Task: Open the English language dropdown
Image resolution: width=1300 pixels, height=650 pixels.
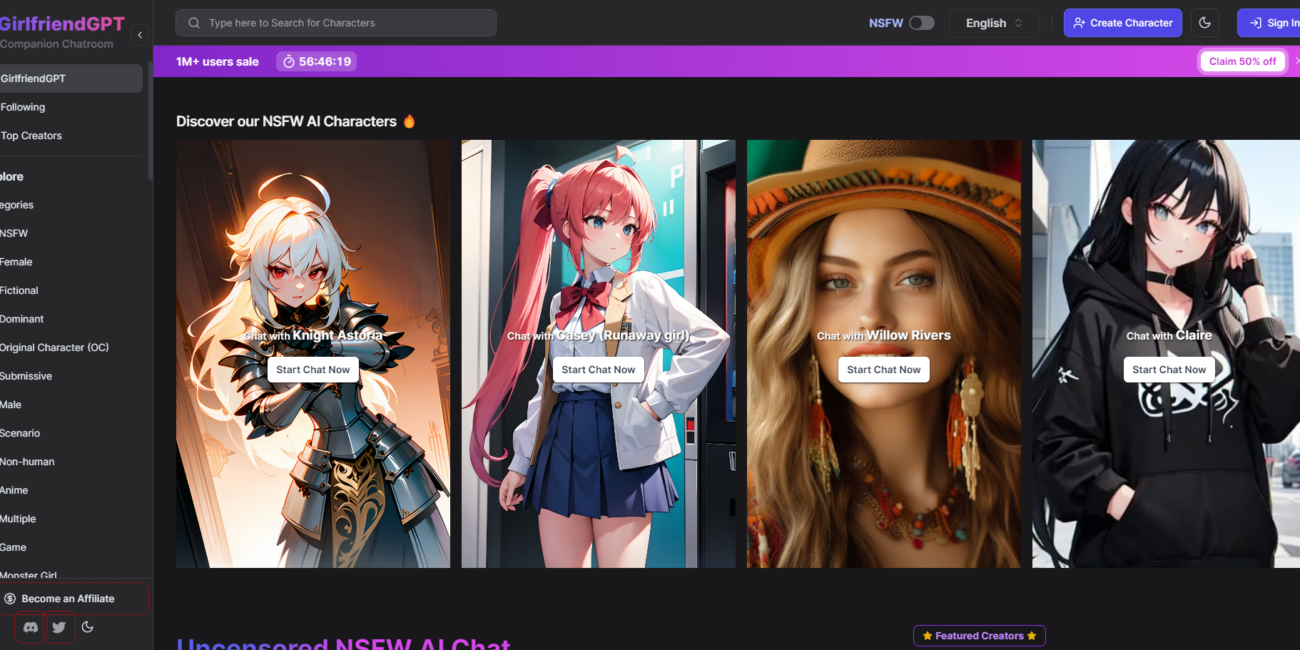Action: tap(994, 23)
